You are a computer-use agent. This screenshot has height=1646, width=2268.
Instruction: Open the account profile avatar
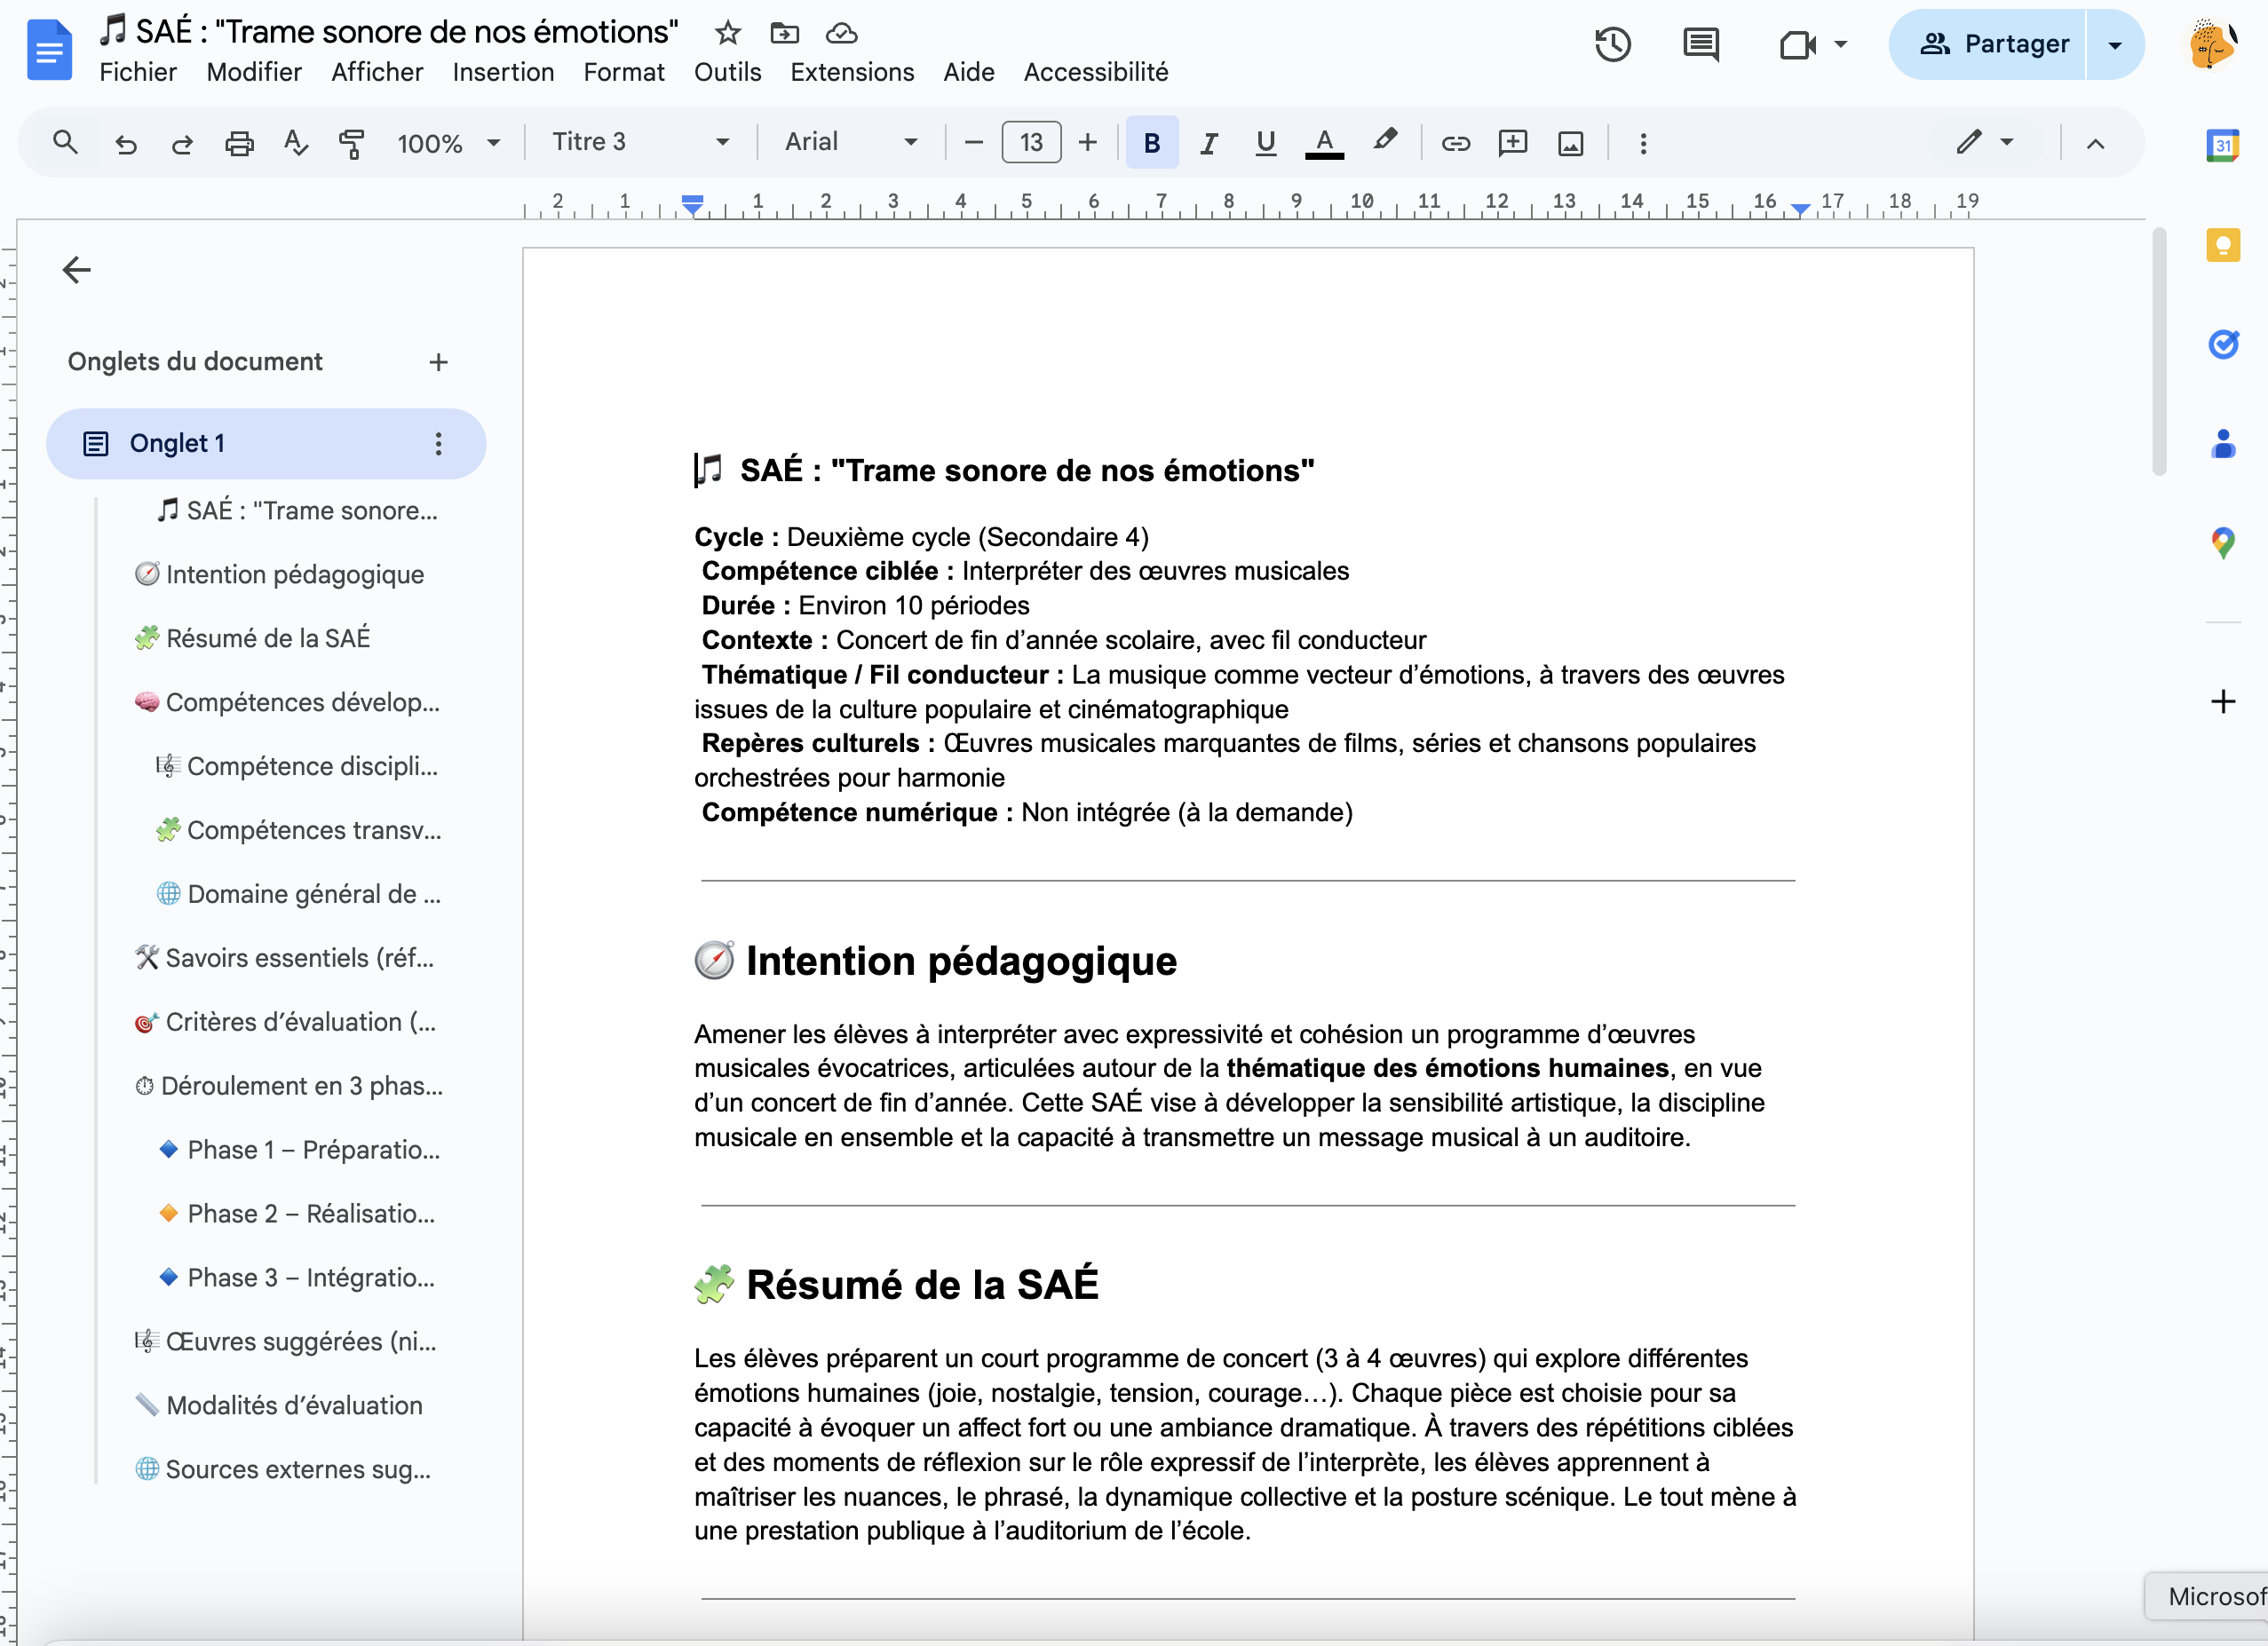point(2212,45)
